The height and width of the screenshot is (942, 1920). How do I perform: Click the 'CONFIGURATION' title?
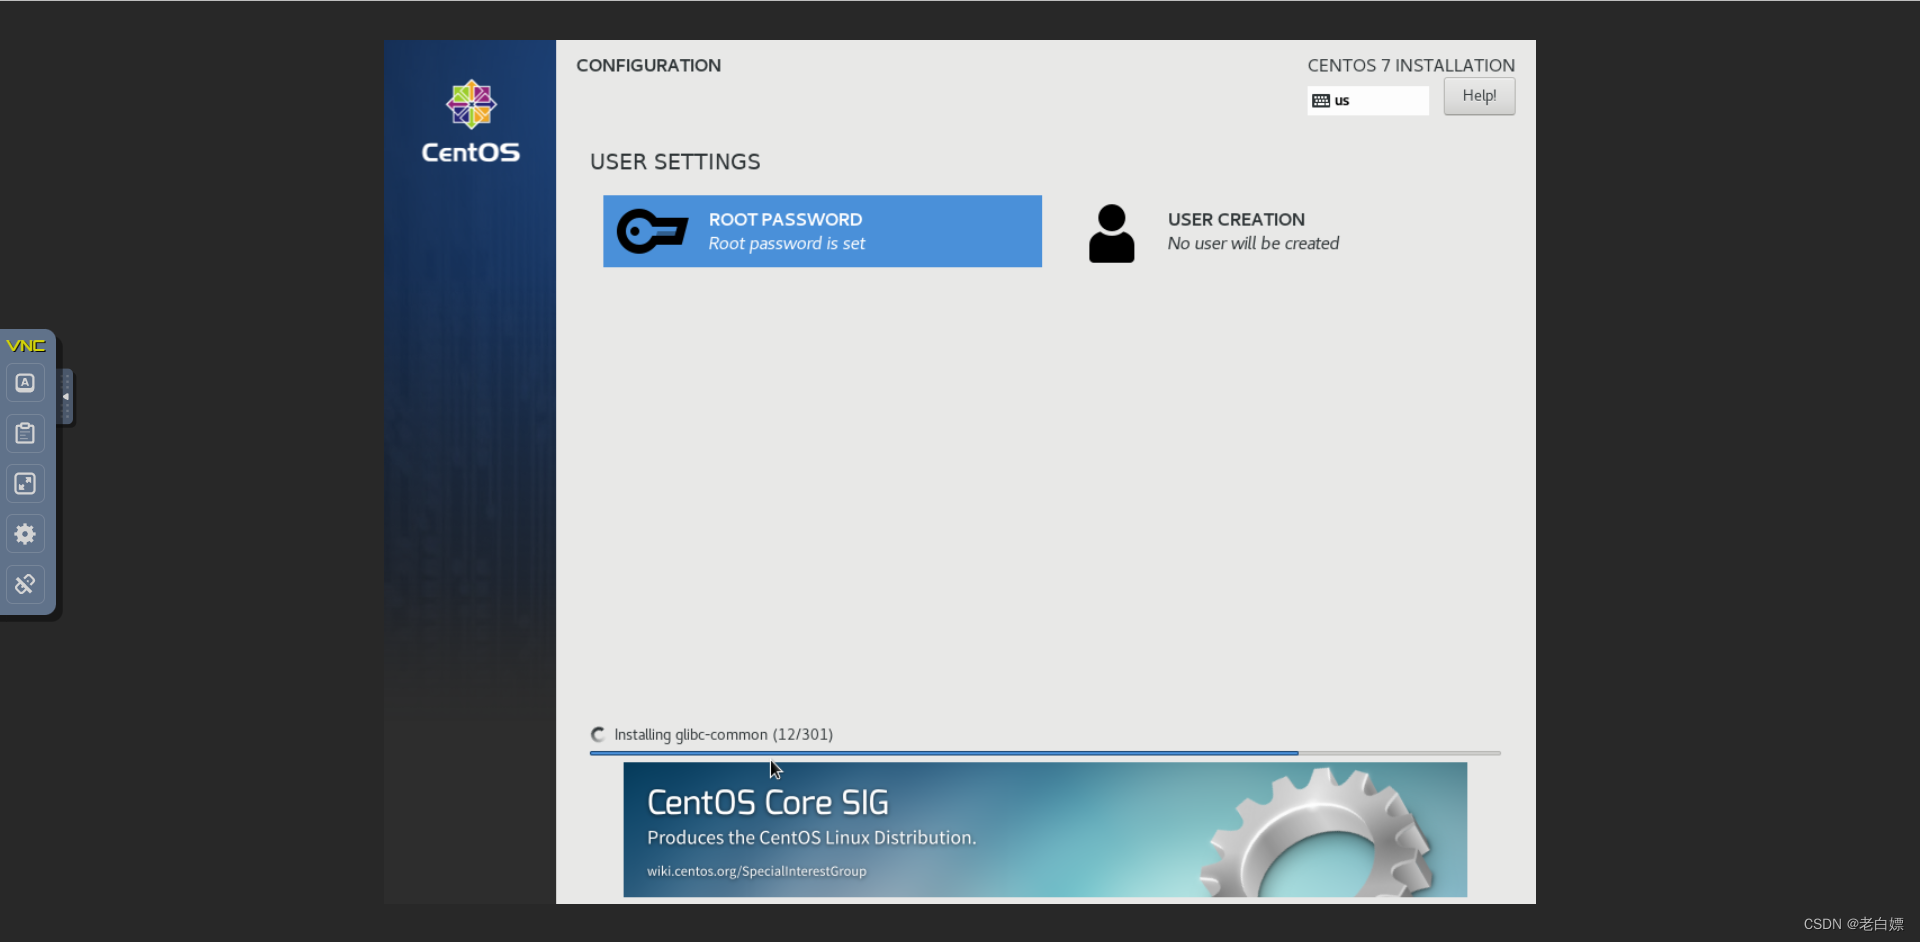coord(648,66)
